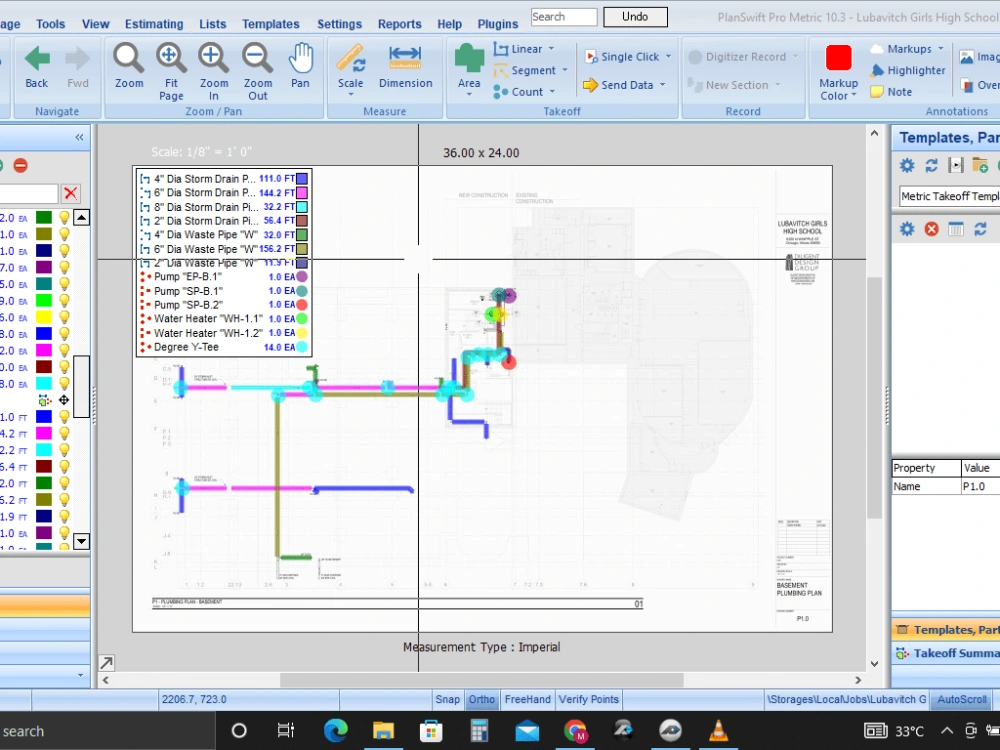Viewport: 1000px width, 750px height.
Task: Toggle FreeHand mode in status bar
Action: click(x=527, y=700)
